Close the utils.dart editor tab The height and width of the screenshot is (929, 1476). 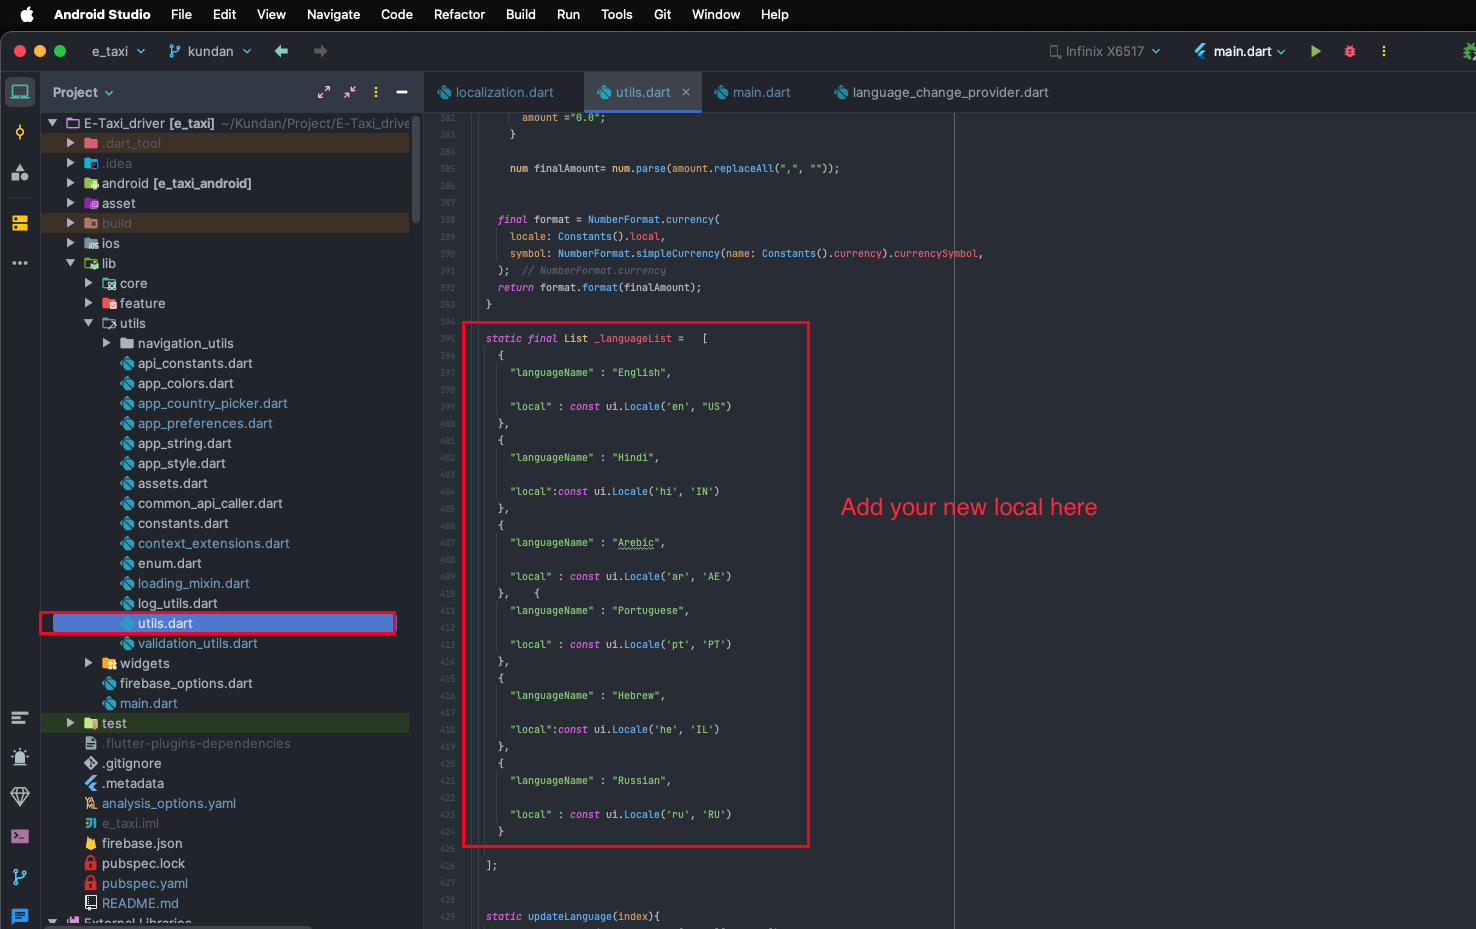click(x=686, y=92)
